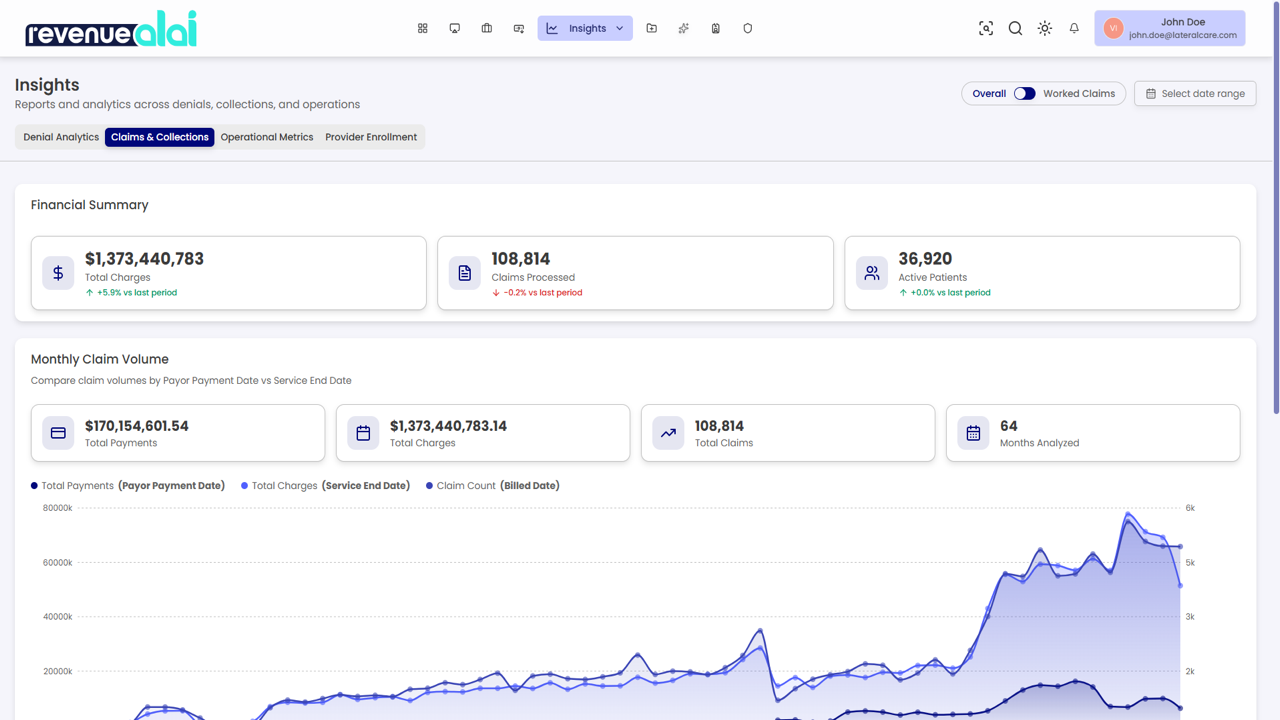Click the +5.9% vs last period indicator

point(131,293)
